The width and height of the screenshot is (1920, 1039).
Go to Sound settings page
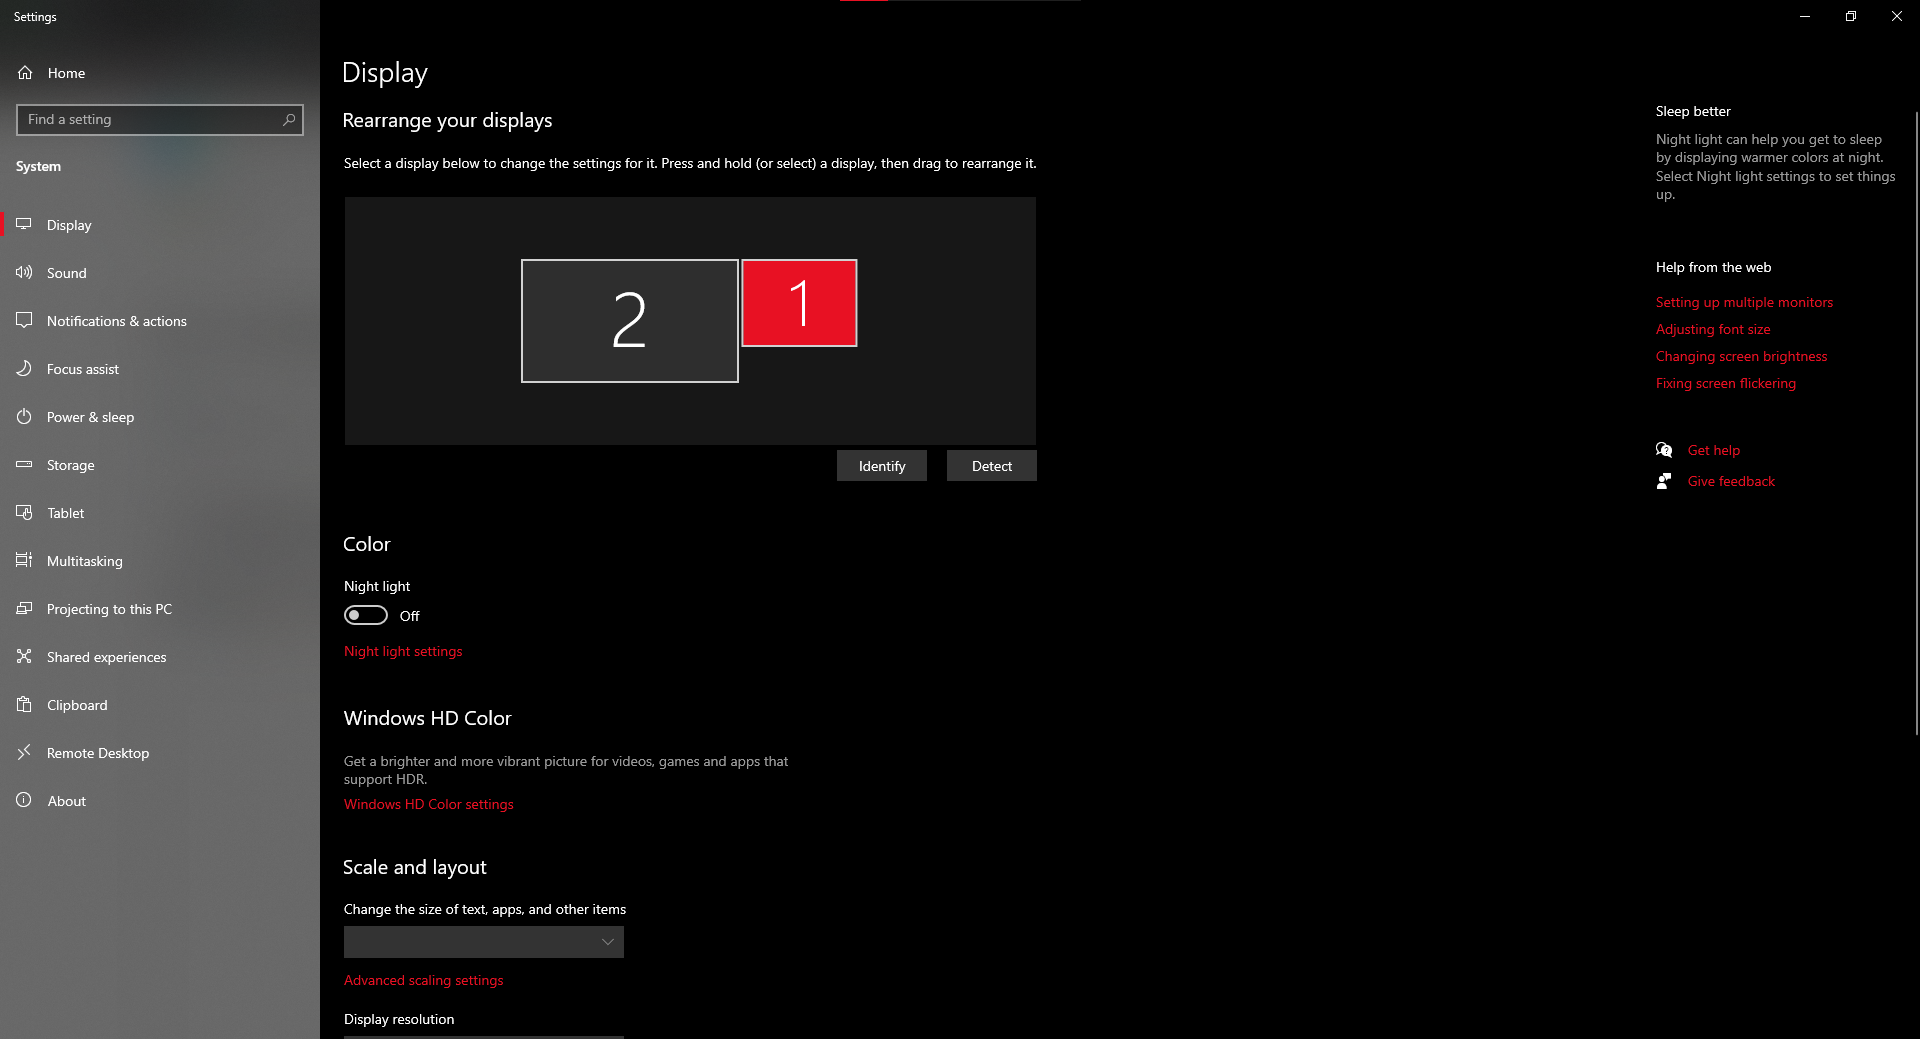click(160, 273)
